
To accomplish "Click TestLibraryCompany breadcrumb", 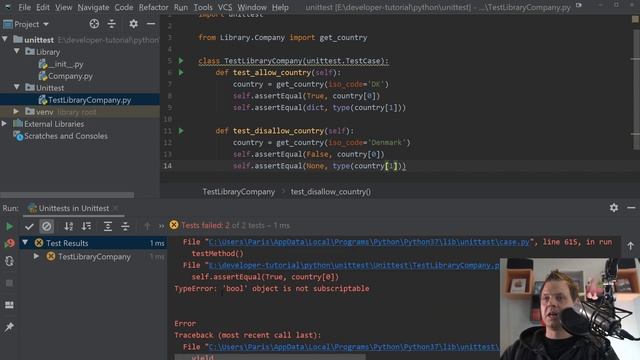I will 239,191.
